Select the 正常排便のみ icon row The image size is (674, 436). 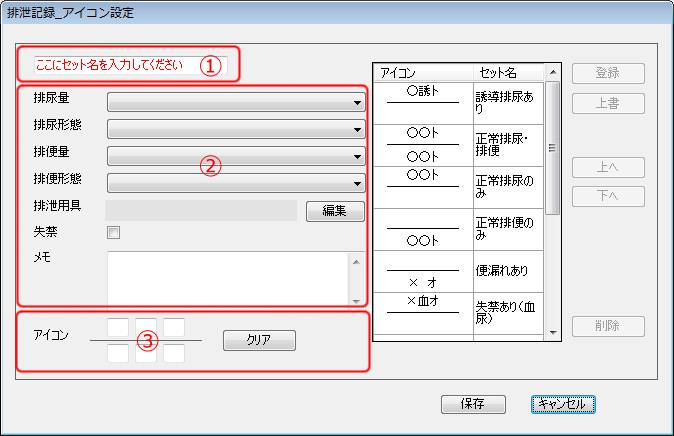tap(459, 228)
